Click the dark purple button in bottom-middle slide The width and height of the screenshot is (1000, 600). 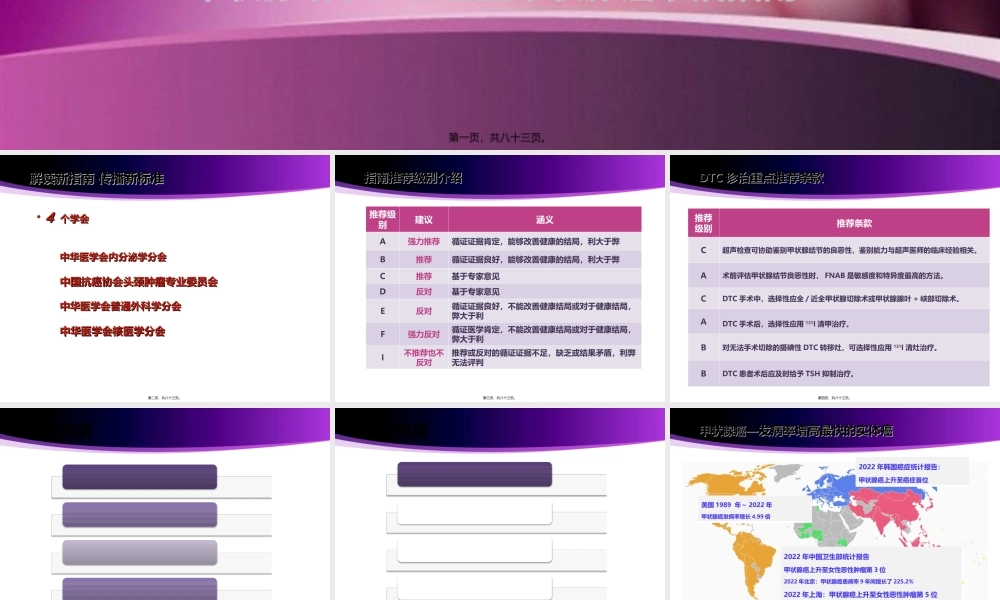coord(474,475)
